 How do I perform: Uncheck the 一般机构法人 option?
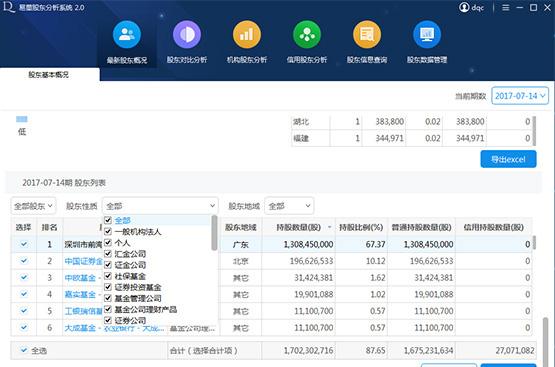(108, 231)
